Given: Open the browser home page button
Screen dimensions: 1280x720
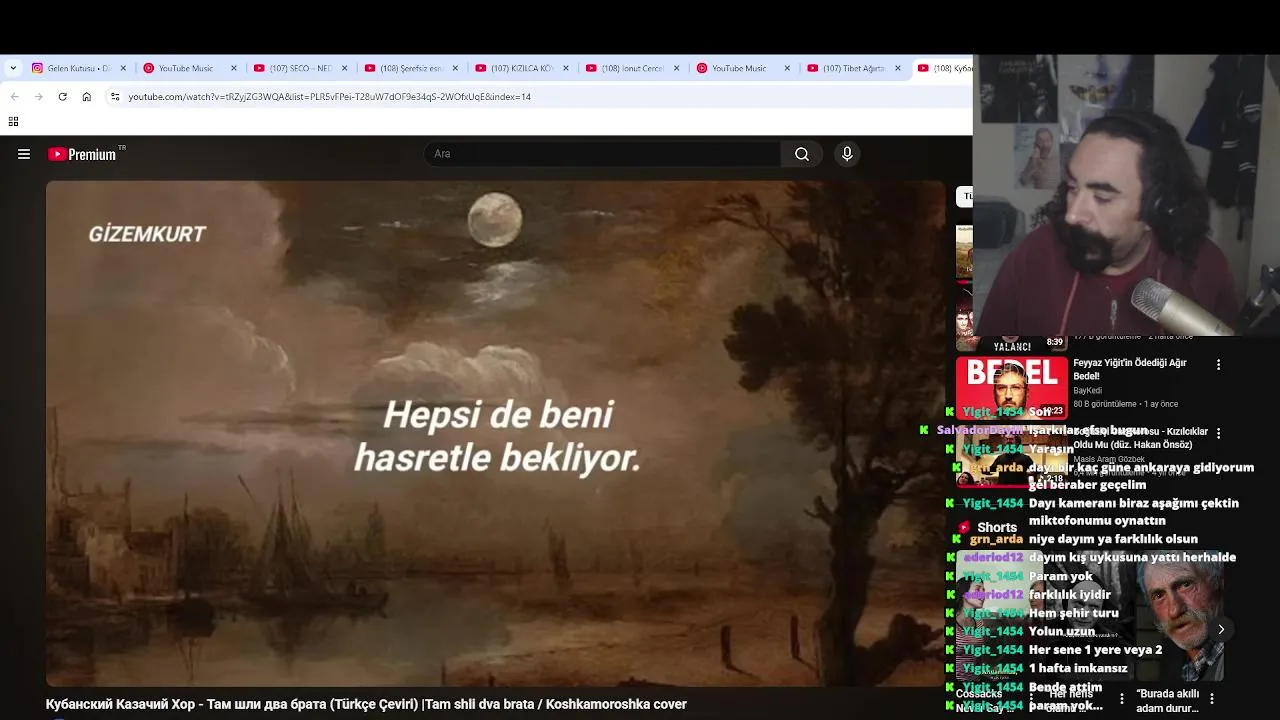Looking at the screenshot, I should pos(87,97).
